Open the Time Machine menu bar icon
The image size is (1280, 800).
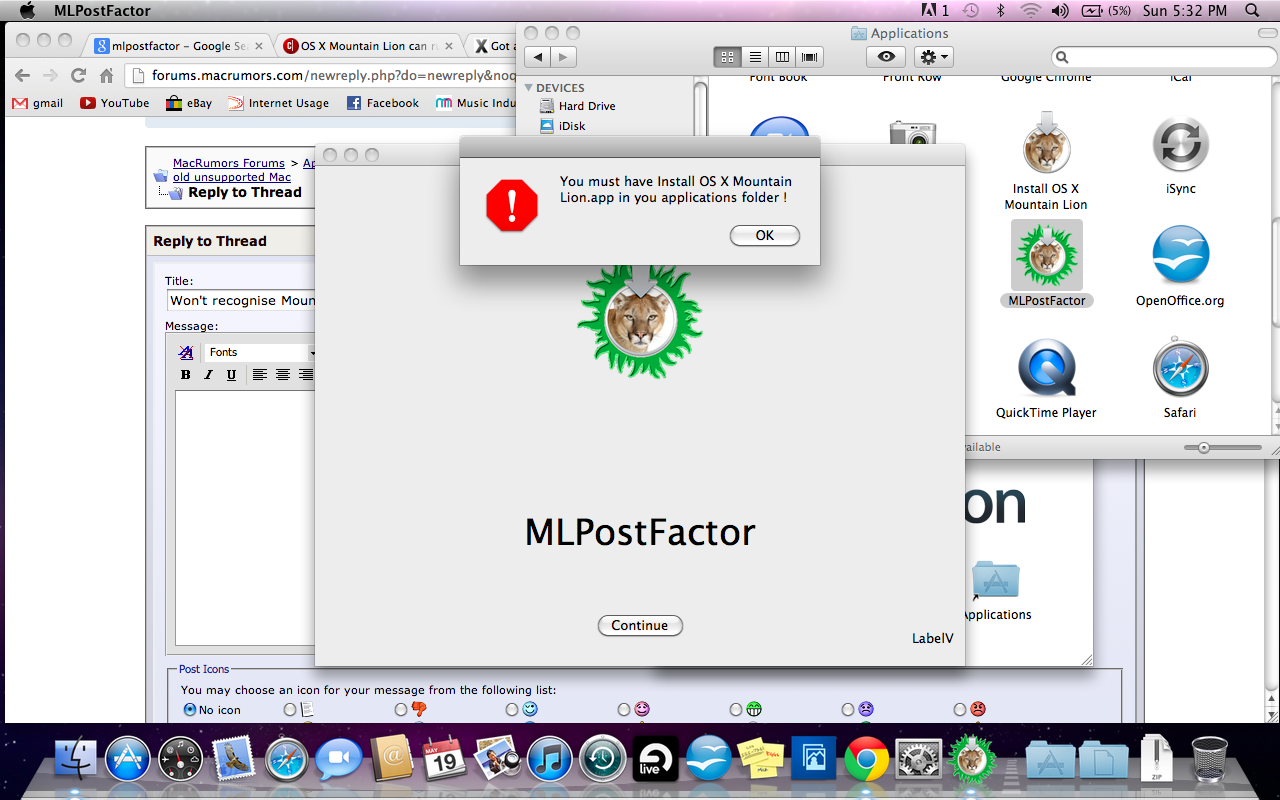[970, 11]
